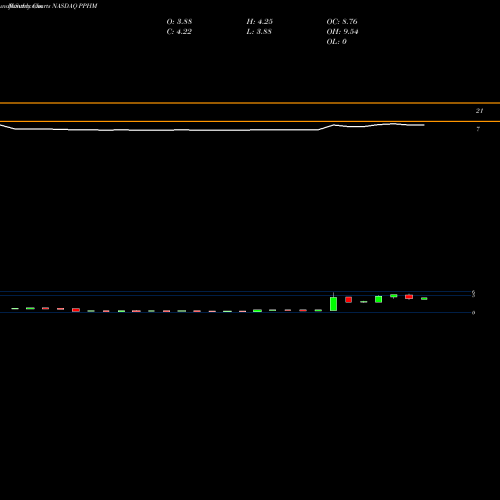Viewport: 500px width, 500px height.
Task: Click the tallest green candlestick
Action: (x=333, y=304)
